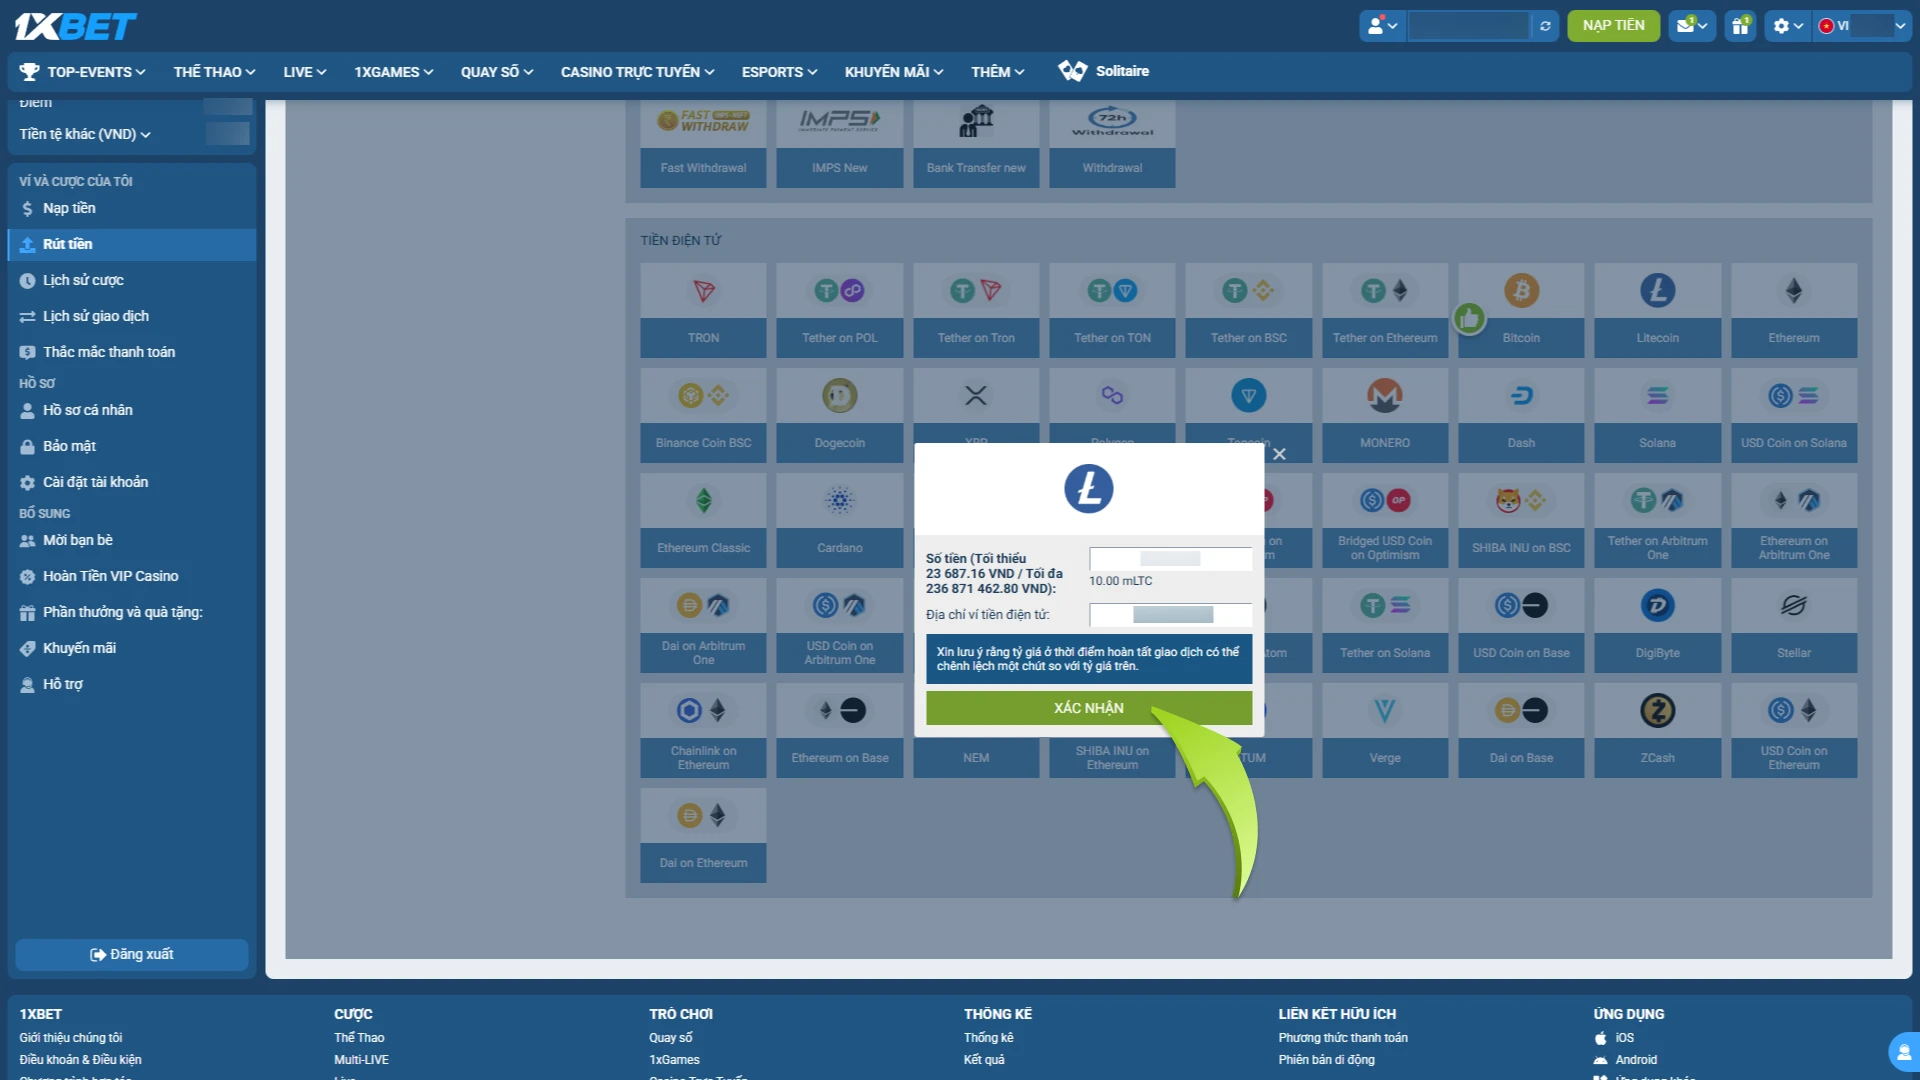The image size is (1920, 1080).
Task: Pick Bank Transfer new method
Action: pyautogui.click(x=976, y=143)
